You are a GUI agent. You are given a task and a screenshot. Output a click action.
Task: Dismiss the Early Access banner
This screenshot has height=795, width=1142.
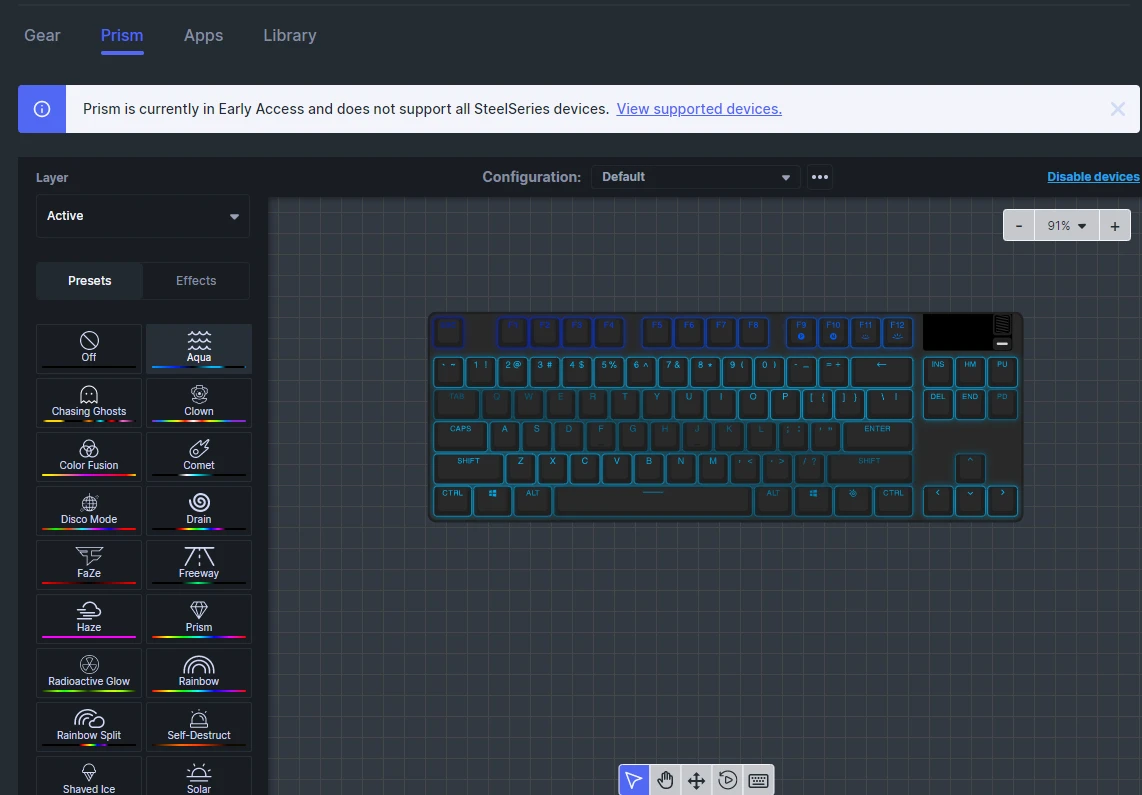point(1118,109)
